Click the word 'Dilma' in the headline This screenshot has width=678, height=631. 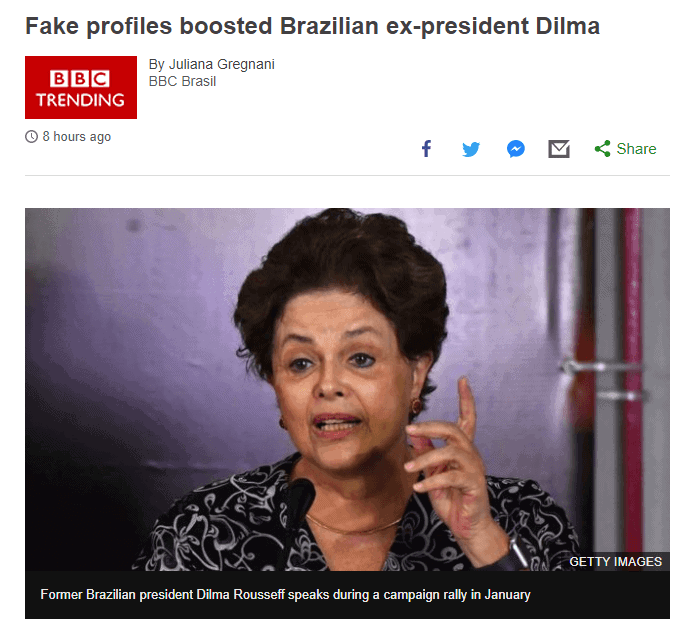(x=567, y=26)
